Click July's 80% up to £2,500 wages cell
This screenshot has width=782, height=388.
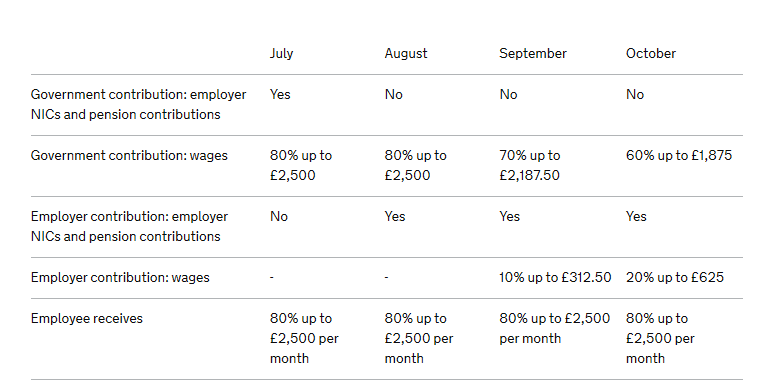tap(301, 166)
